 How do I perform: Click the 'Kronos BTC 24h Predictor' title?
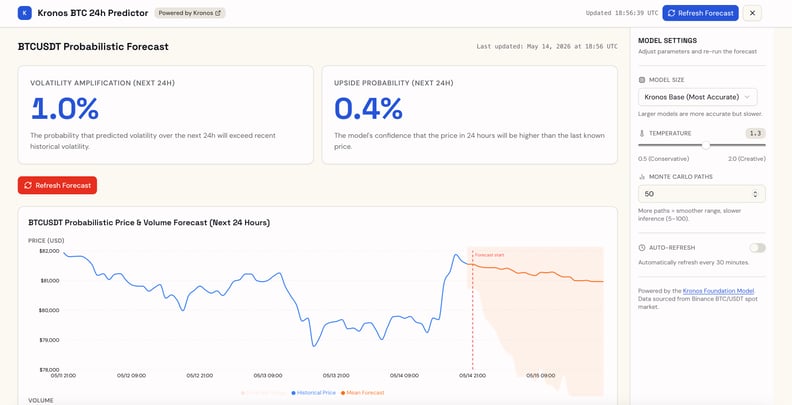point(93,13)
